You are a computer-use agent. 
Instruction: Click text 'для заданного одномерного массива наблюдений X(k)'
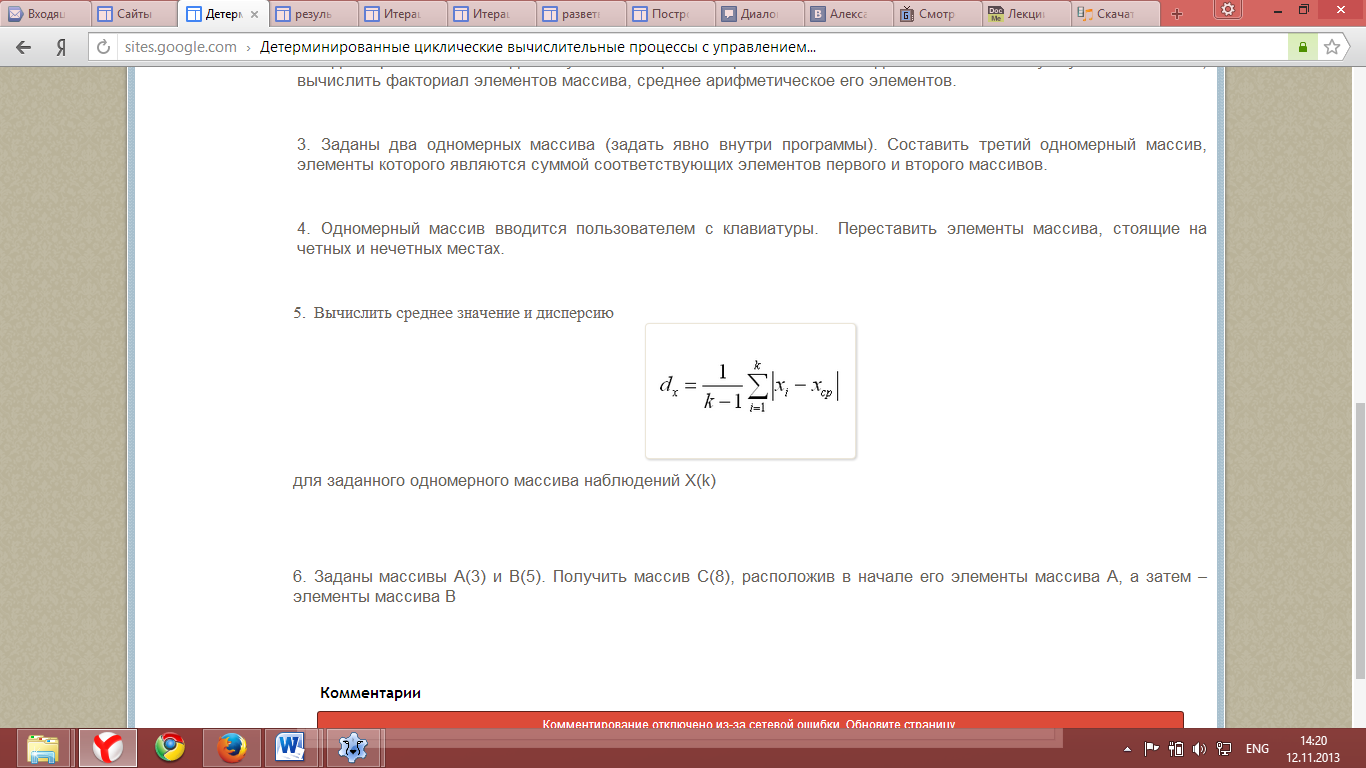(505, 480)
